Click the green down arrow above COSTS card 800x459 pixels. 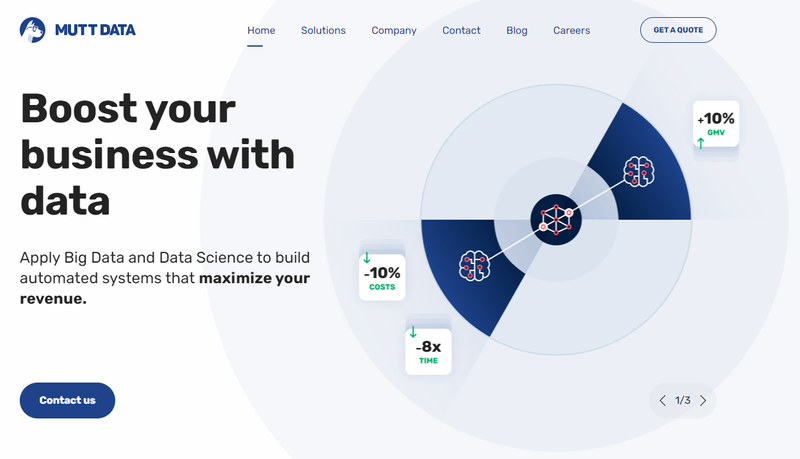tap(366, 258)
